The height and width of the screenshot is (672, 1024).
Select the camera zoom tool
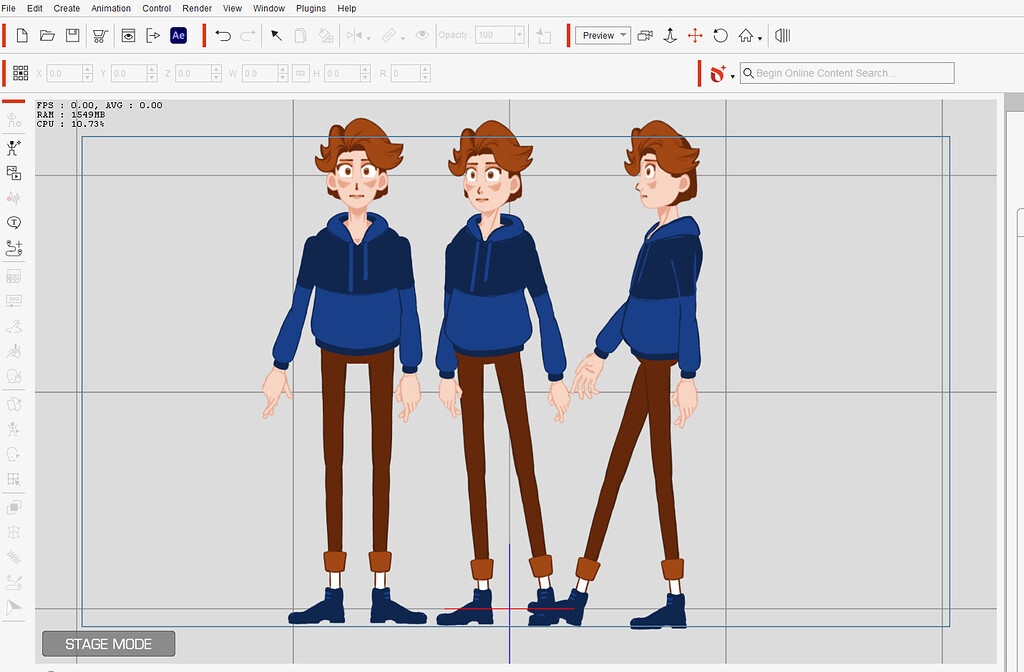(670, 35)
